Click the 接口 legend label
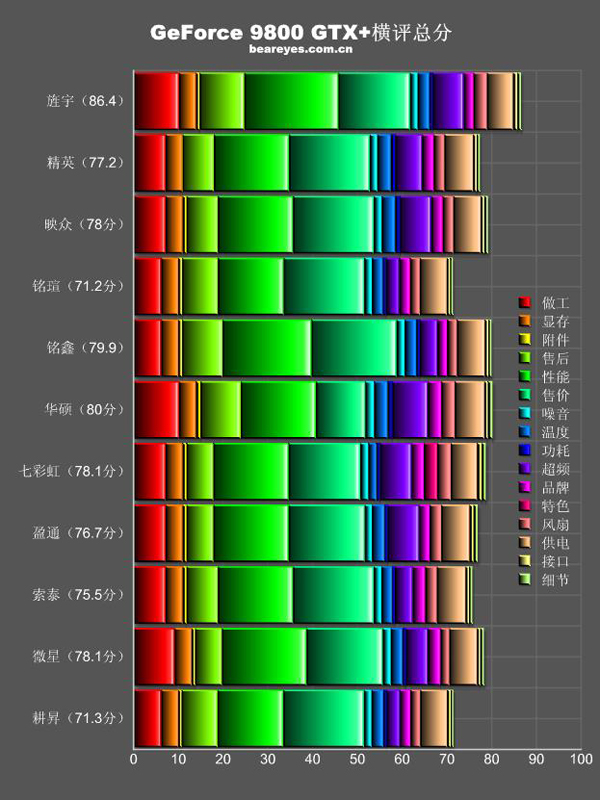 555,561
